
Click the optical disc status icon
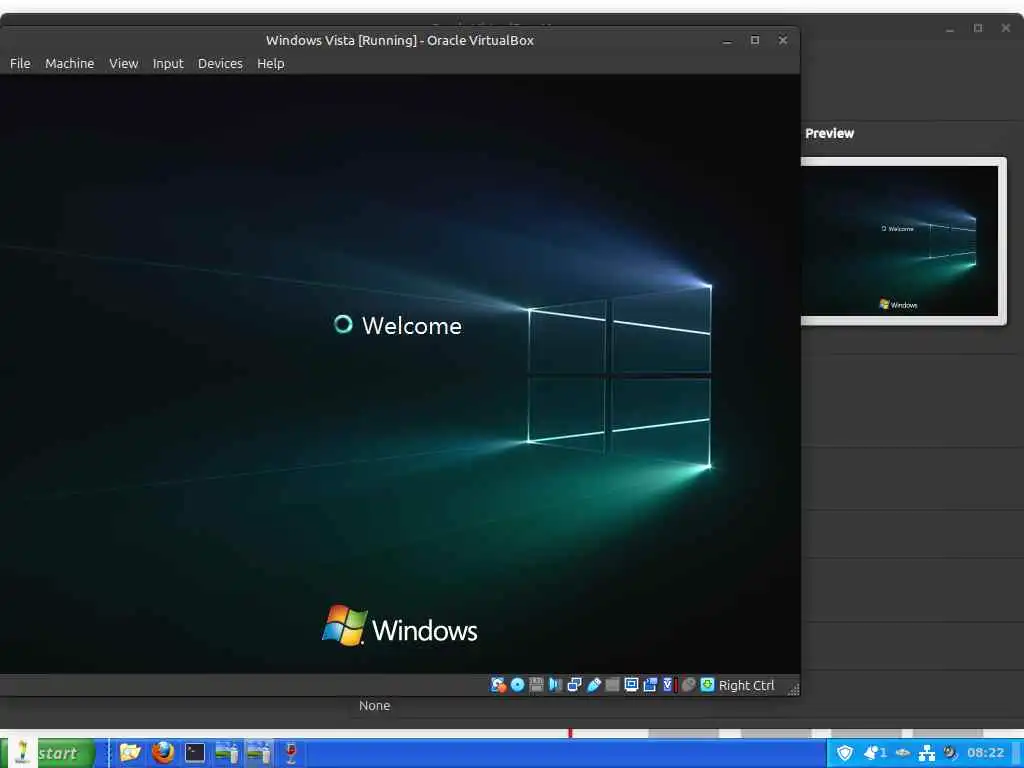(x=517, y=684)
